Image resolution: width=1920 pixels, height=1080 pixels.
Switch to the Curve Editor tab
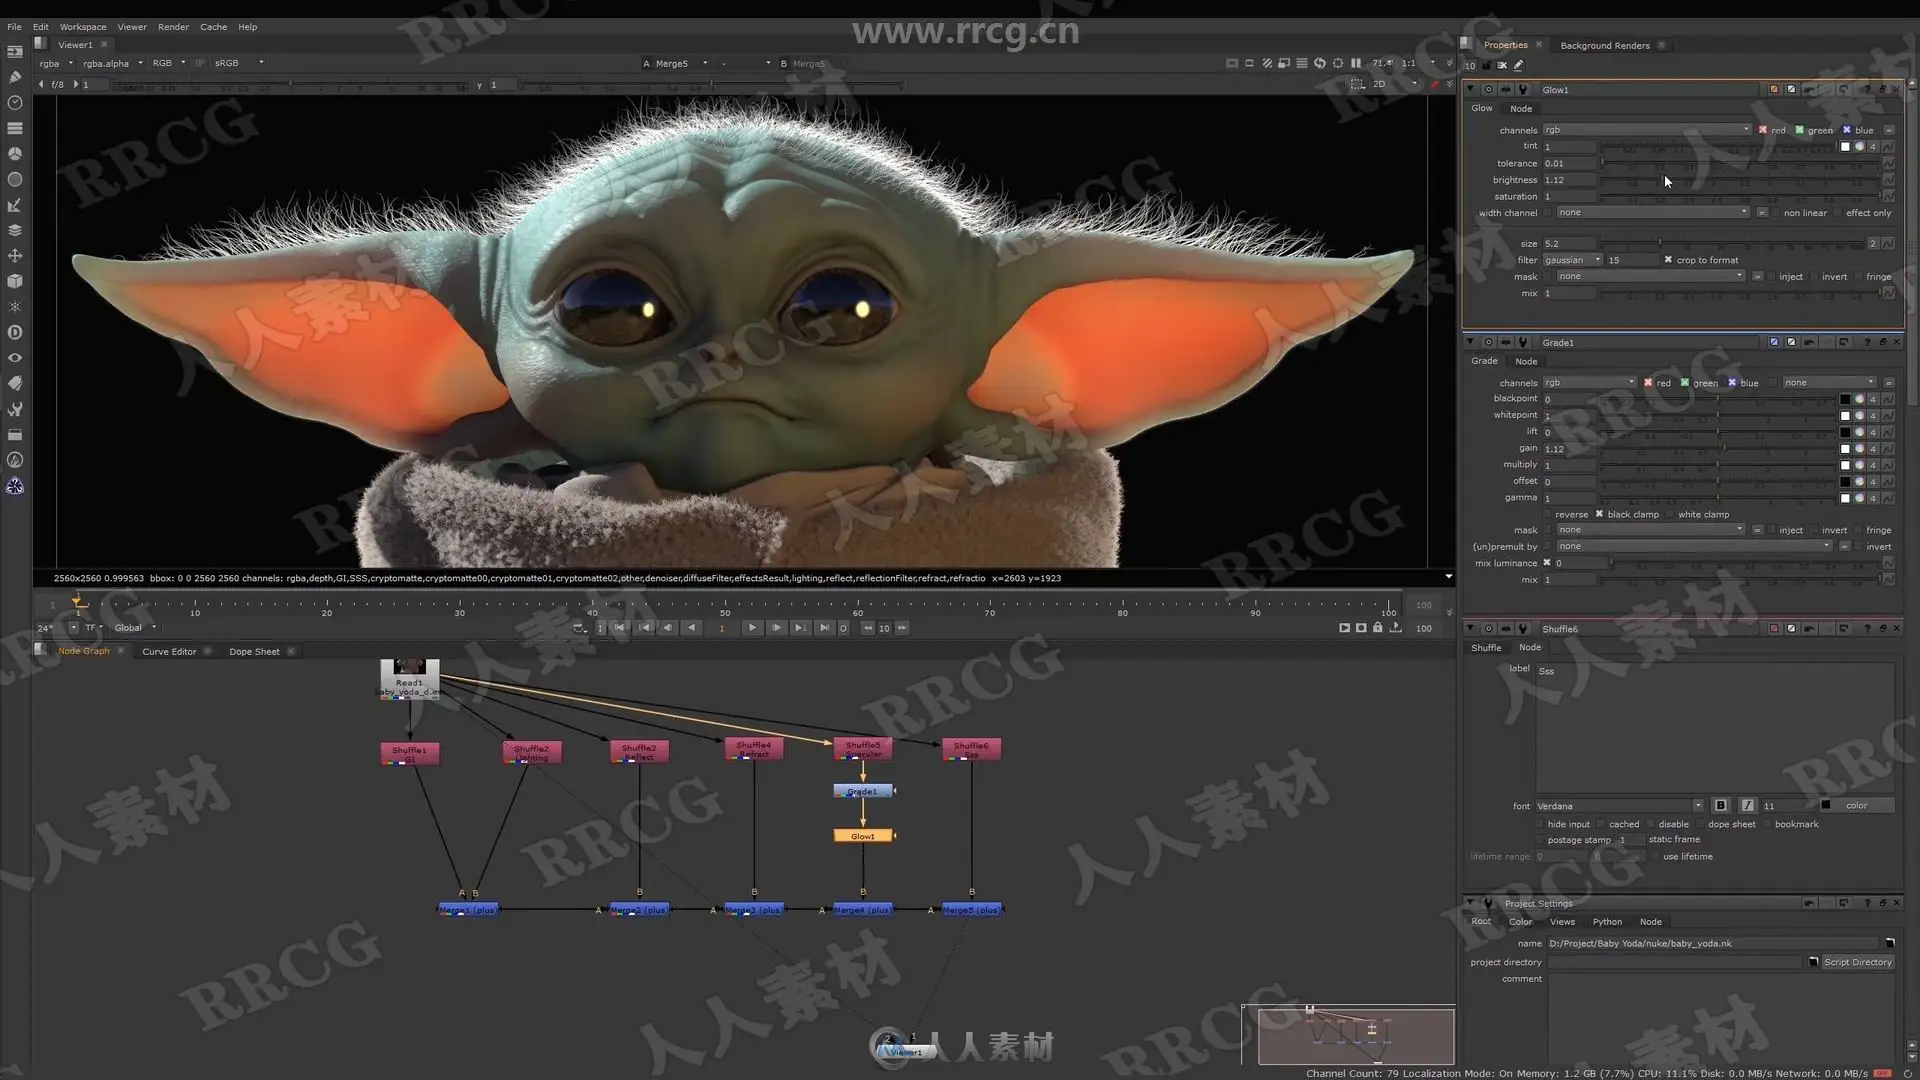[x=169, y=651]
